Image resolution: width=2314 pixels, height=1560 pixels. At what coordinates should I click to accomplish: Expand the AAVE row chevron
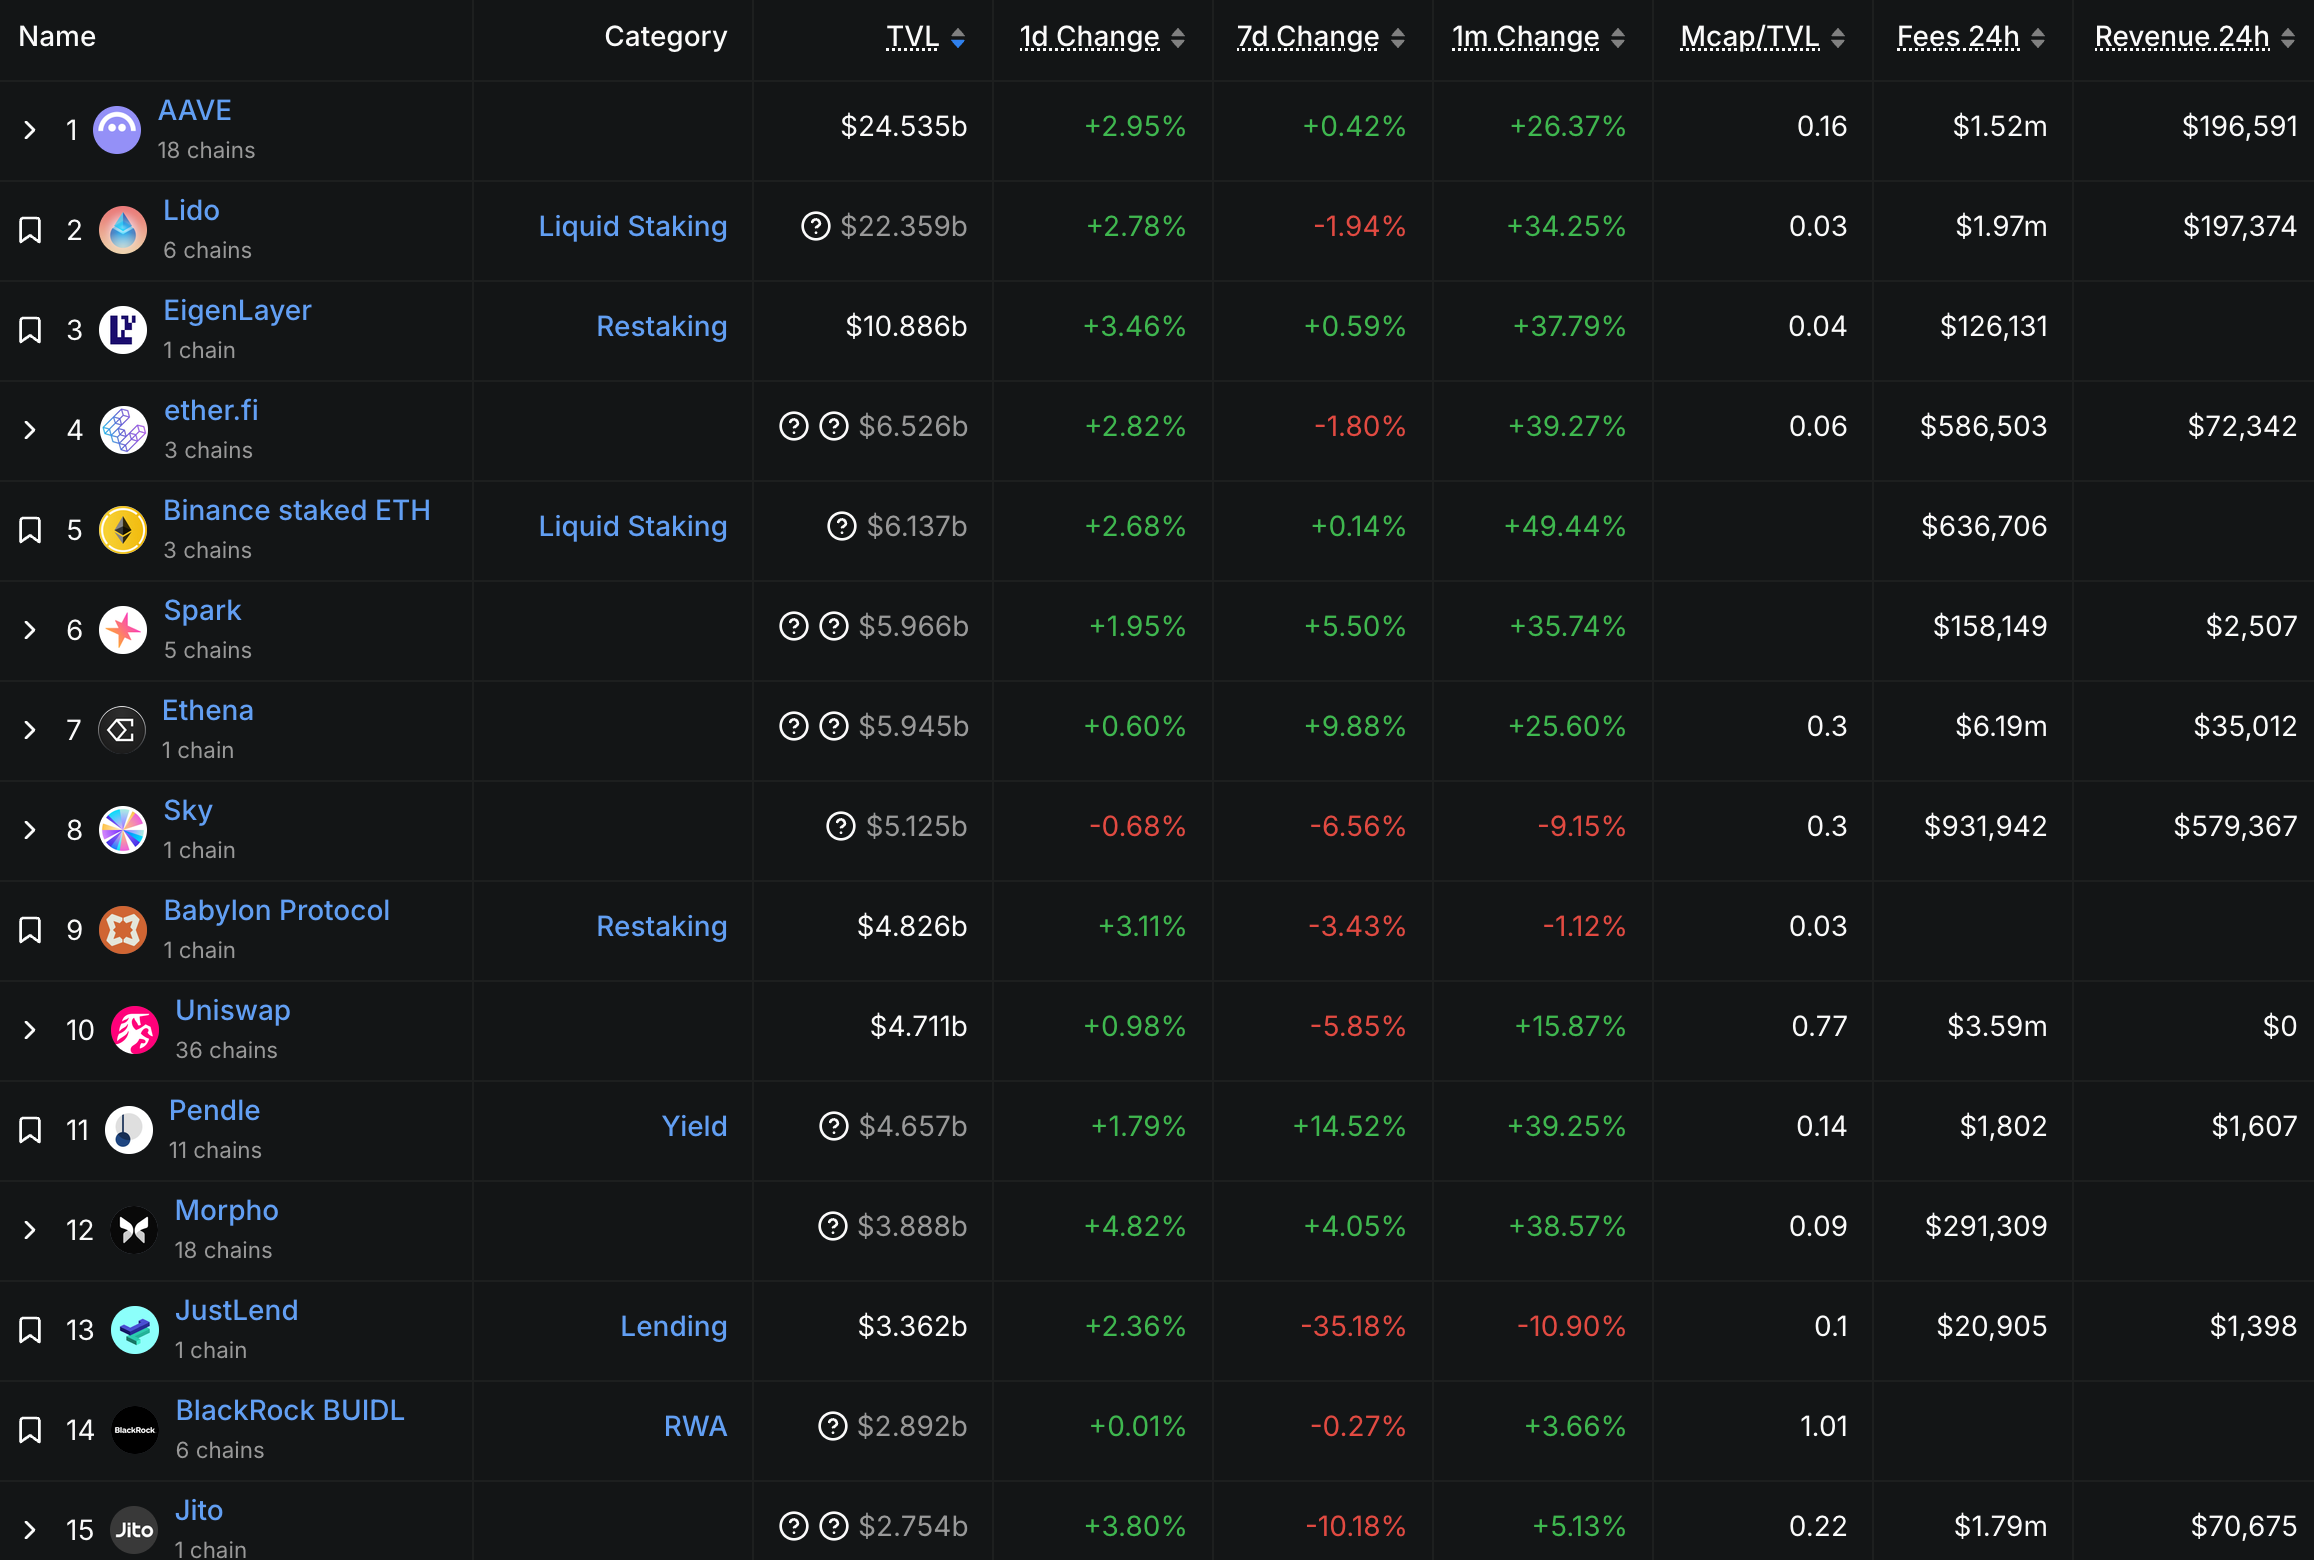(30, 130)
